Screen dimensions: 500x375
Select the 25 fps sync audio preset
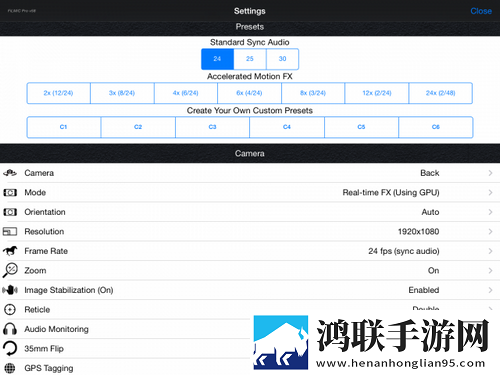(250, 59)
